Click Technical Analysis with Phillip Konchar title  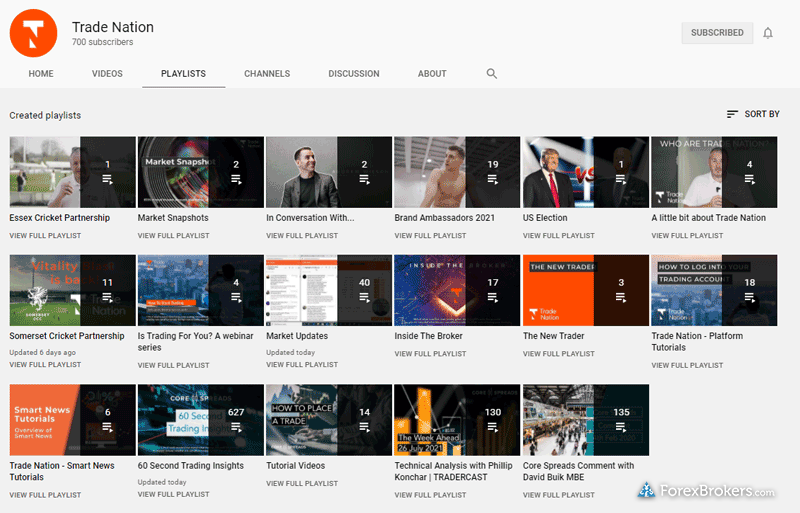point(453,471)
